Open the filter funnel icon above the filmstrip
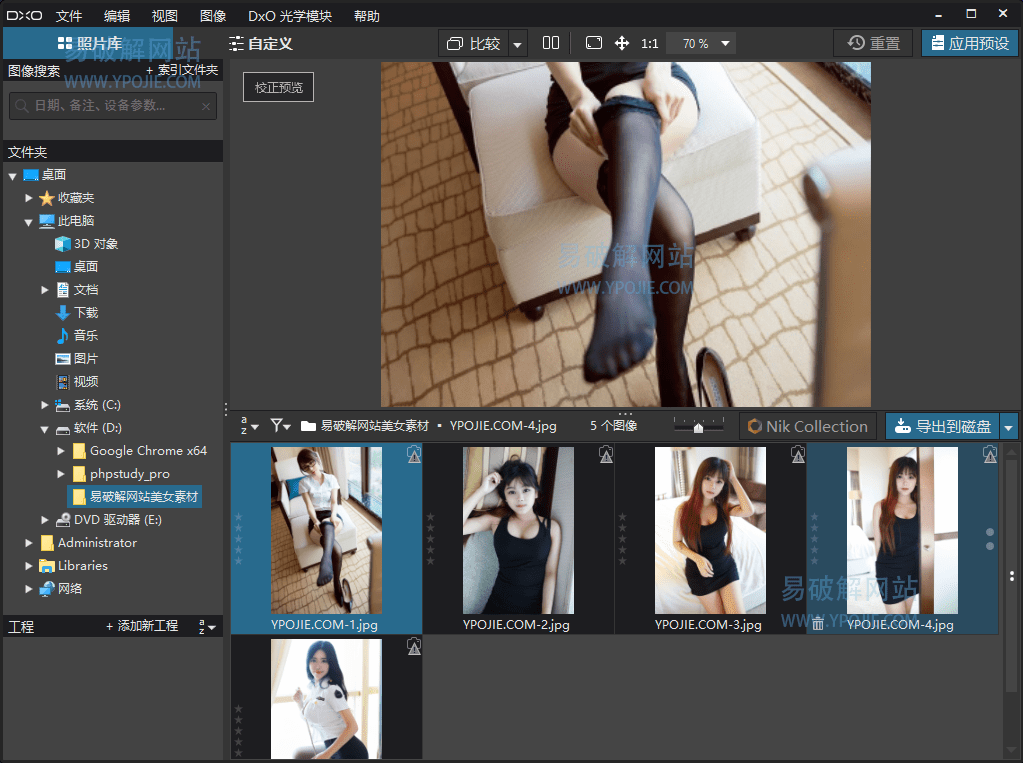The image size is (1023, 763). point(277,425)
